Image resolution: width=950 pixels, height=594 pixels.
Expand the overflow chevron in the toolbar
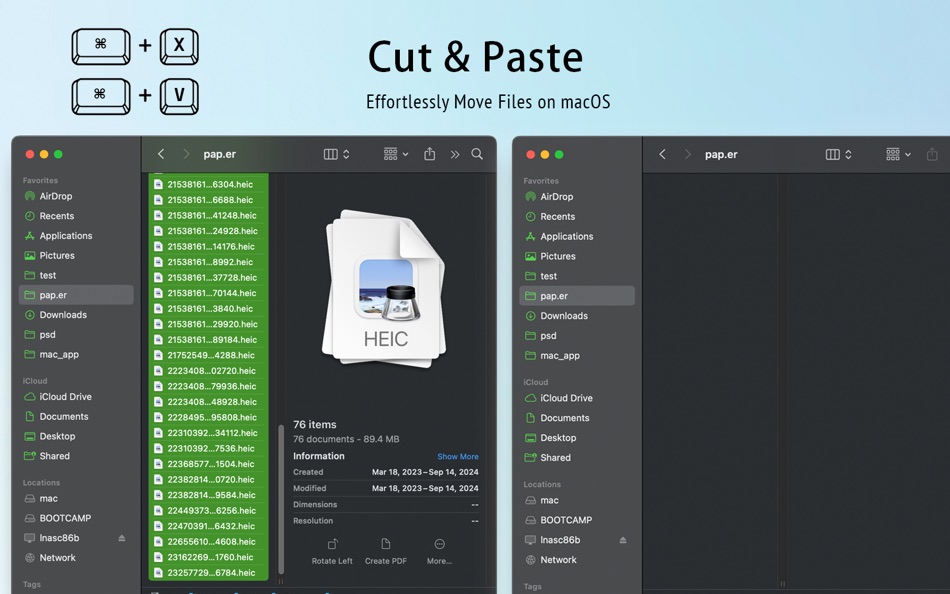pos(454,154)
